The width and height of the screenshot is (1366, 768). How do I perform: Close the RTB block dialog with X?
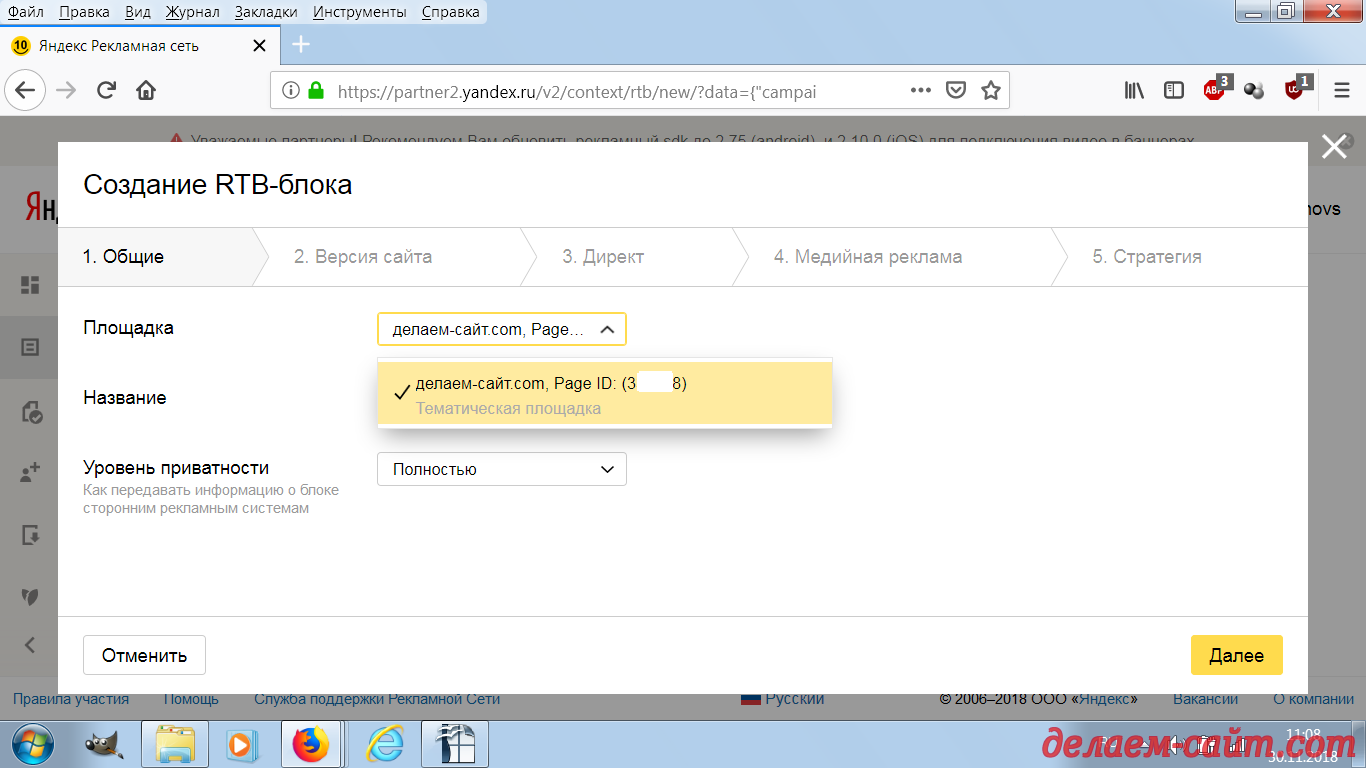coord(1334,147)
